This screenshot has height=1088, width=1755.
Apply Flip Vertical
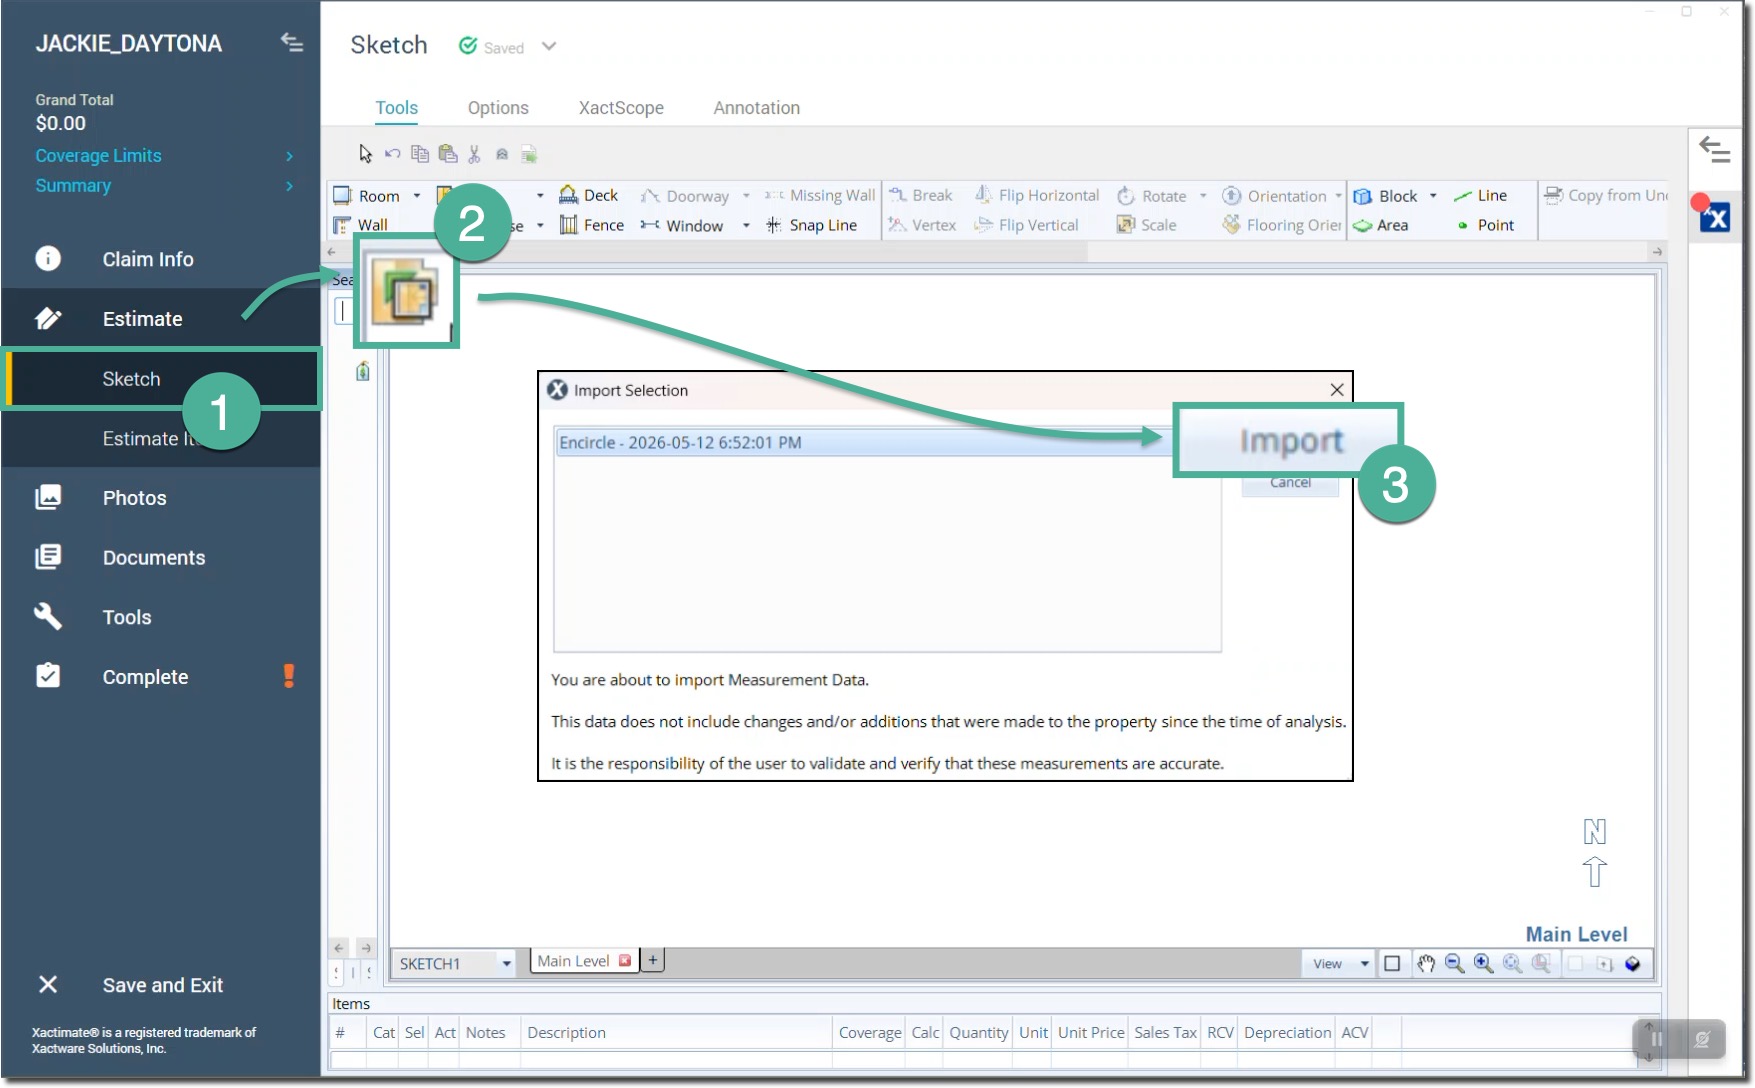1027,225
